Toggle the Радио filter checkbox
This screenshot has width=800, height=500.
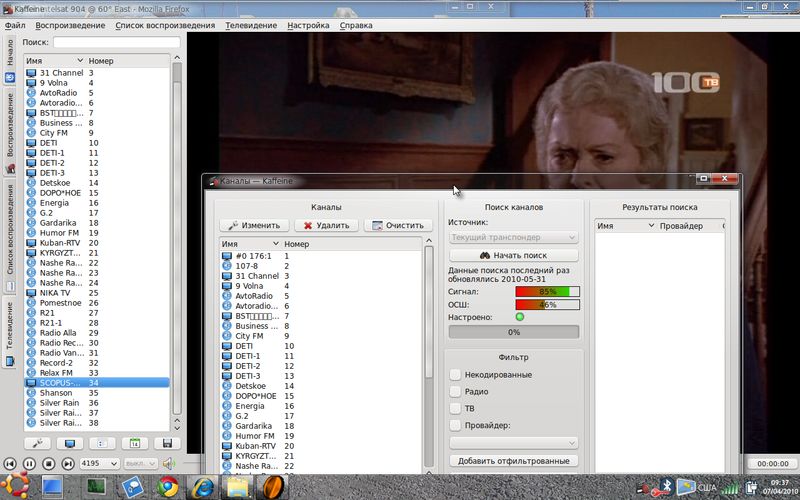456,392
